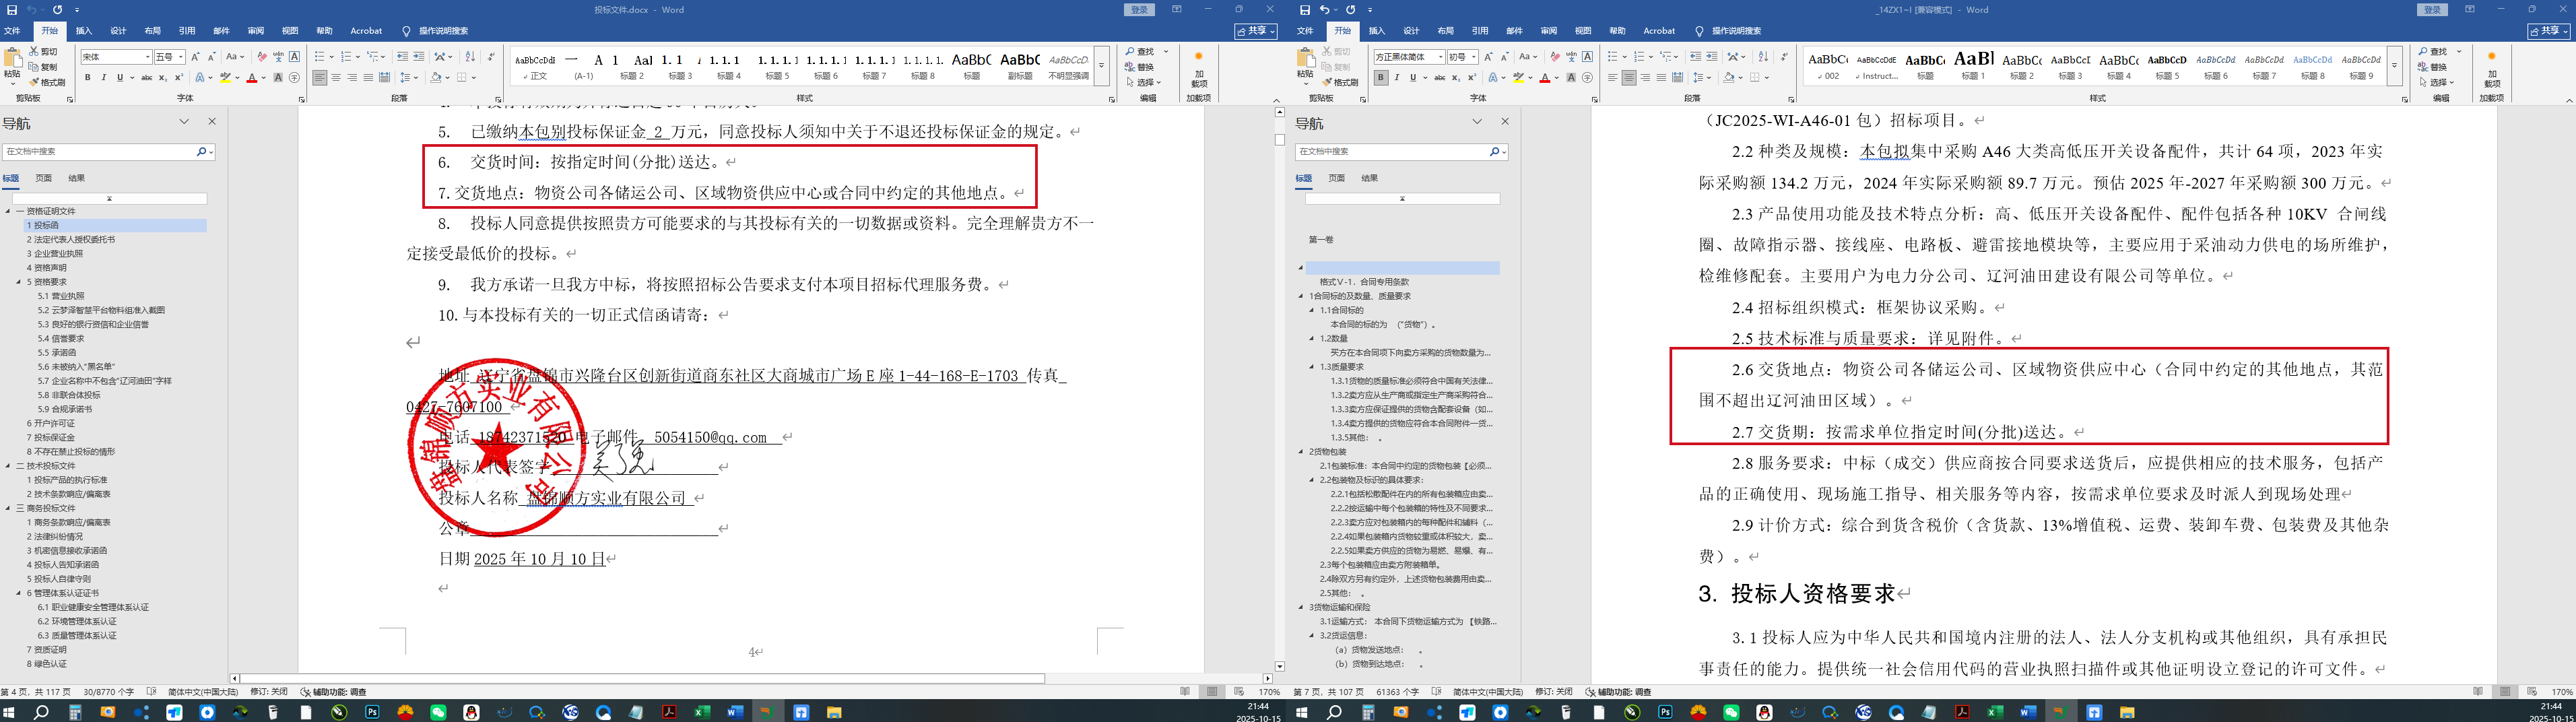Open the 审阅 tab in left Word window
Screen dimensions: 2576x722
[256, 31]
